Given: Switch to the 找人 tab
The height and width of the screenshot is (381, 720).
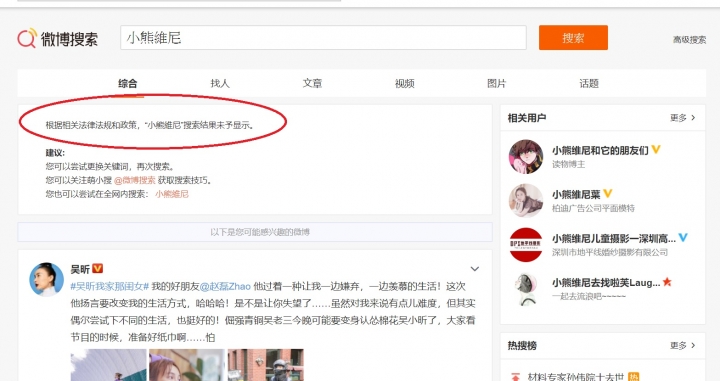Looking at the screenshot, I should pyautogui.click(x=220, y=84).
